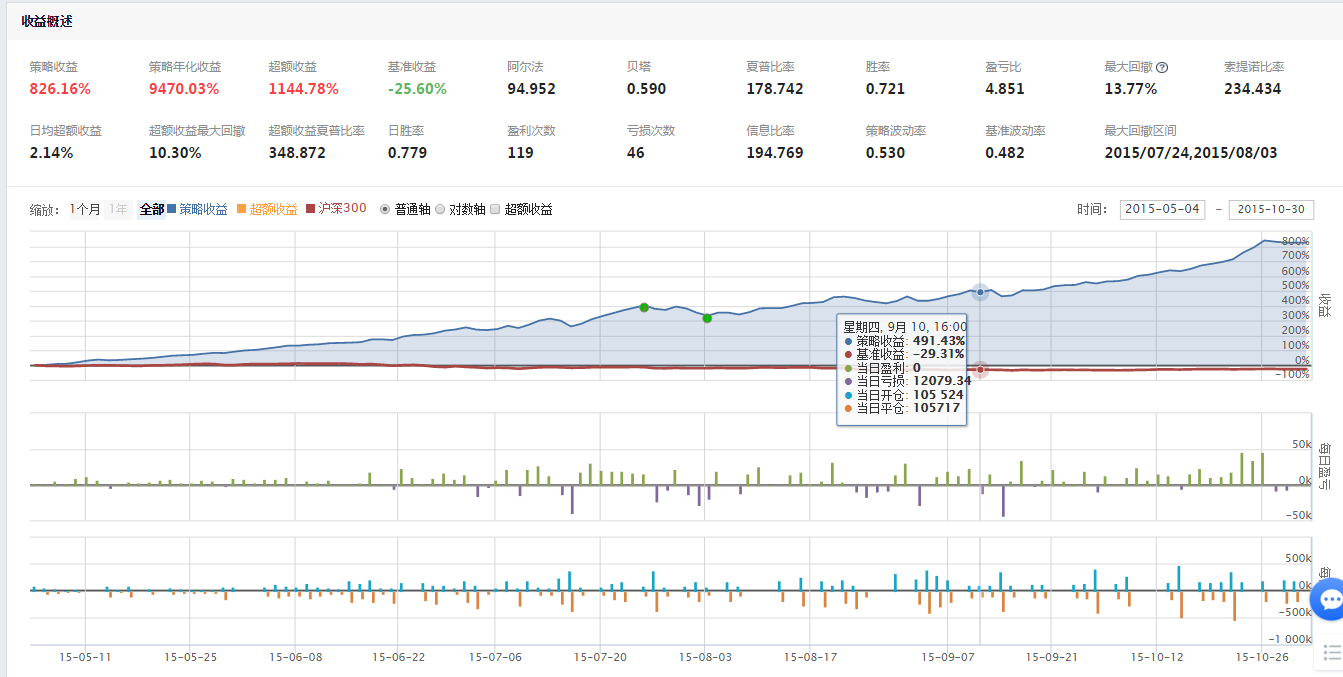Image resolution: width=1343 pixels, height=677 pixels.
Task: Click the green drawdown start marker near 15-07-24
Action: click(x=644, y=307)
